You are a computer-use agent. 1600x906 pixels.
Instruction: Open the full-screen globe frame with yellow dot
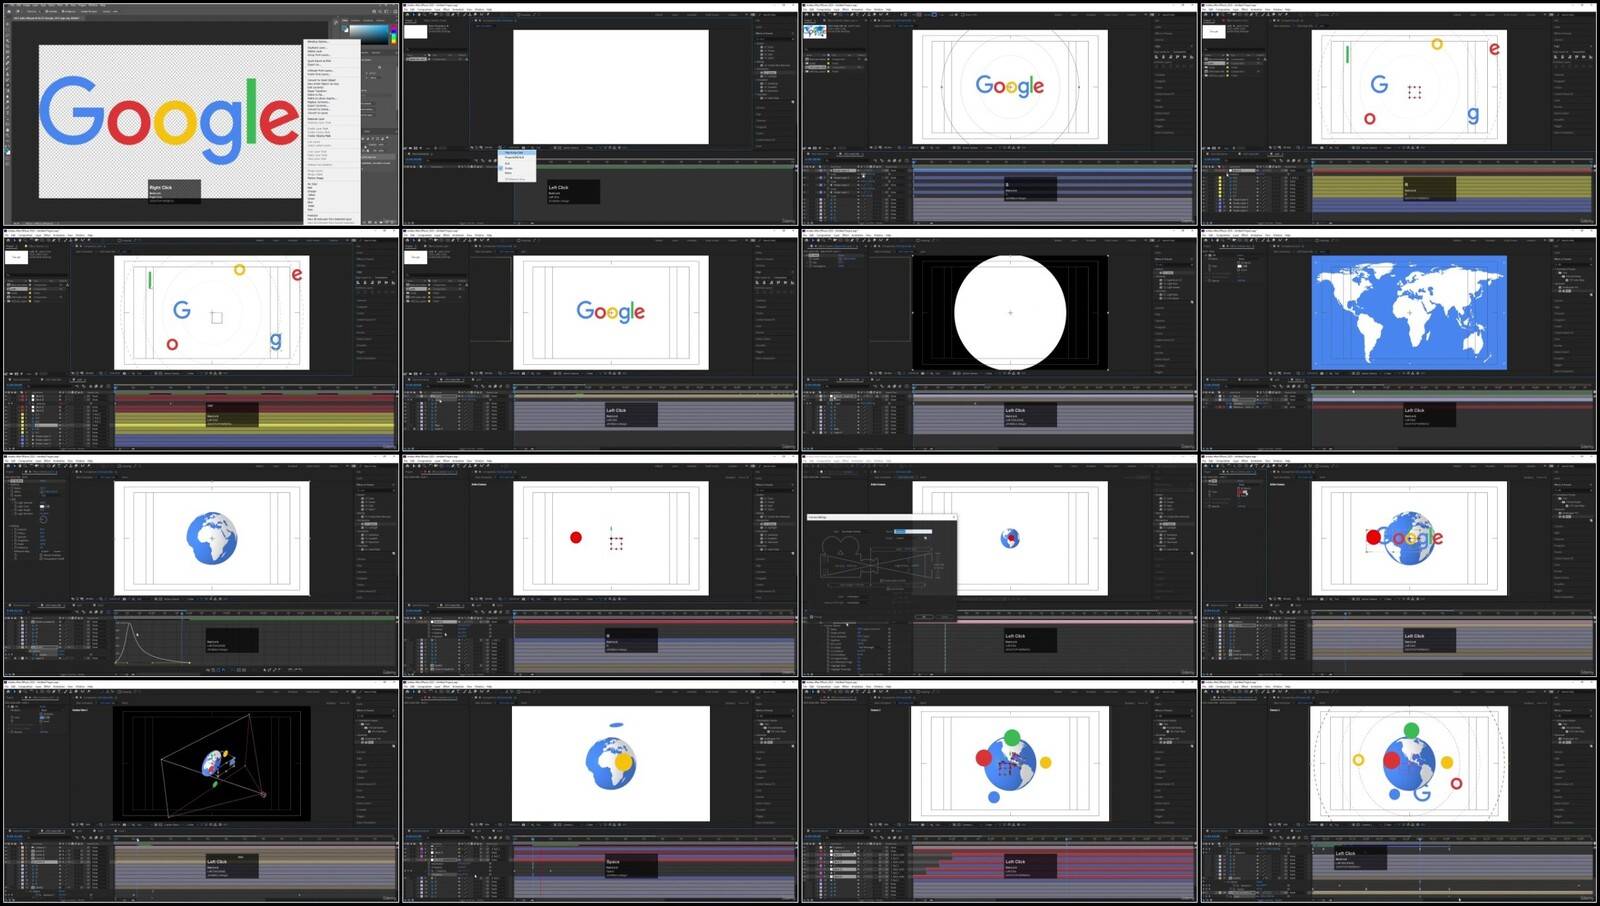coord(600,792)
